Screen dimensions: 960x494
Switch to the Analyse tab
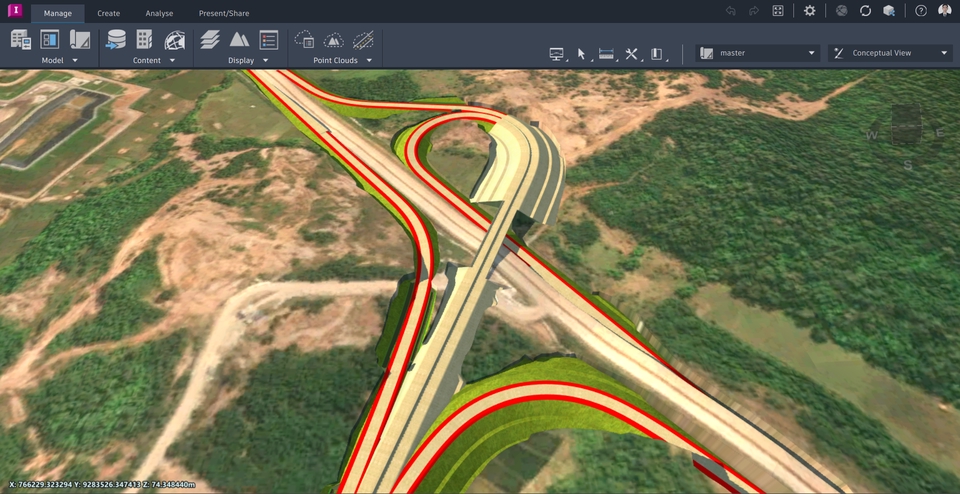(x=159, y=13)
